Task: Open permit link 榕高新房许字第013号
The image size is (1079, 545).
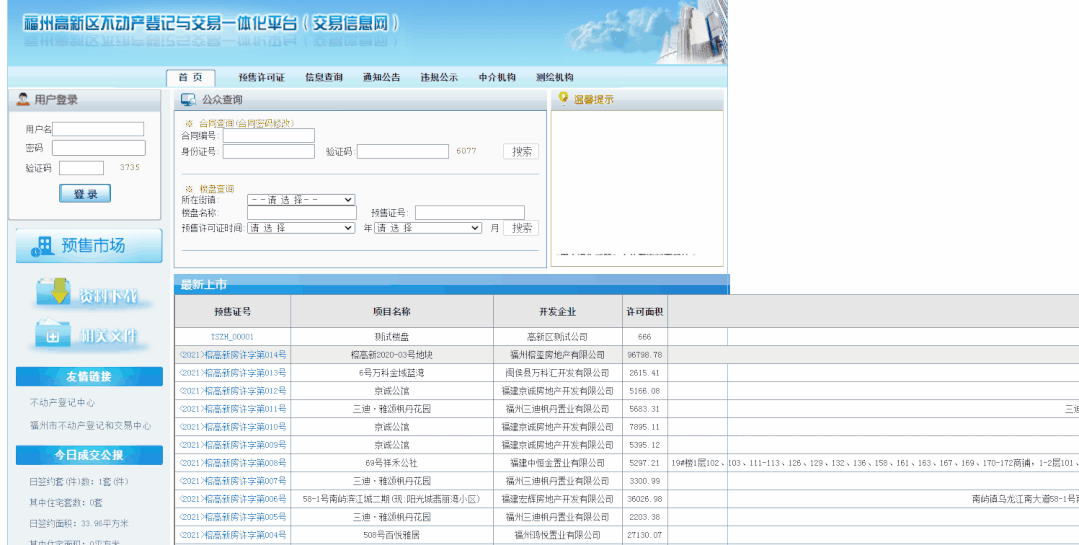Action: tap(233, 373)
